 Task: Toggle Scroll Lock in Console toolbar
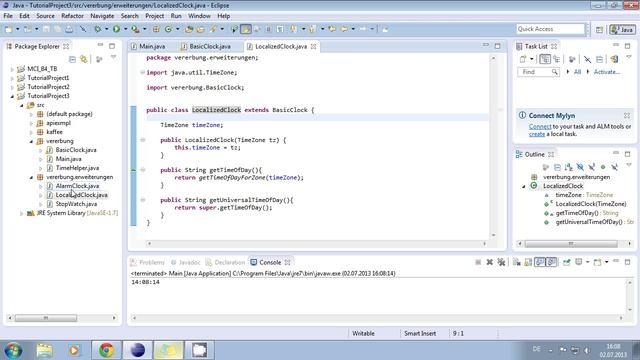(528, 262)
